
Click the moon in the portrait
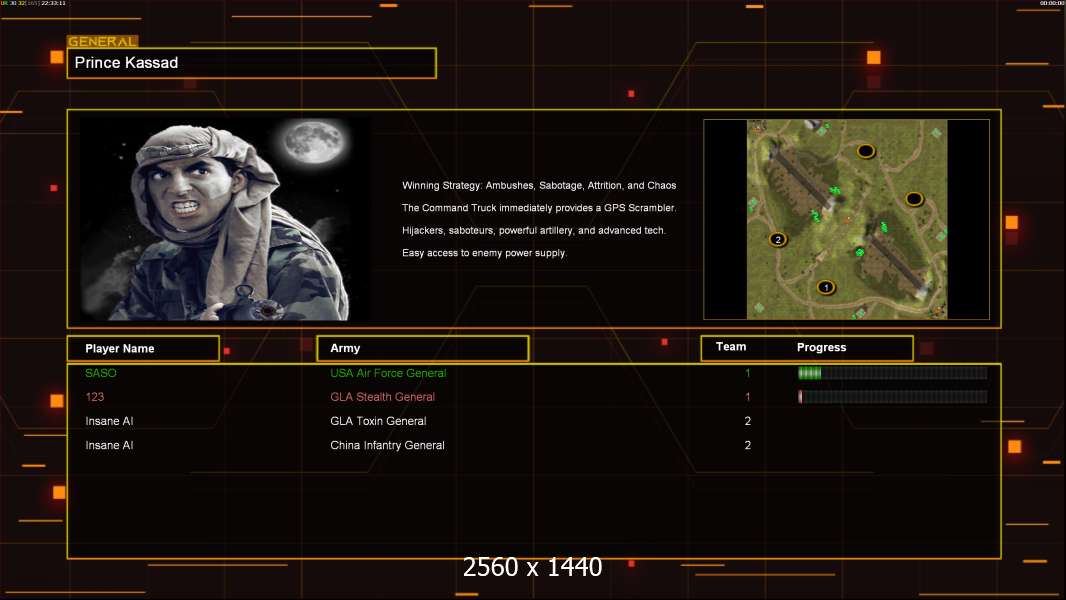pos(314,143)
